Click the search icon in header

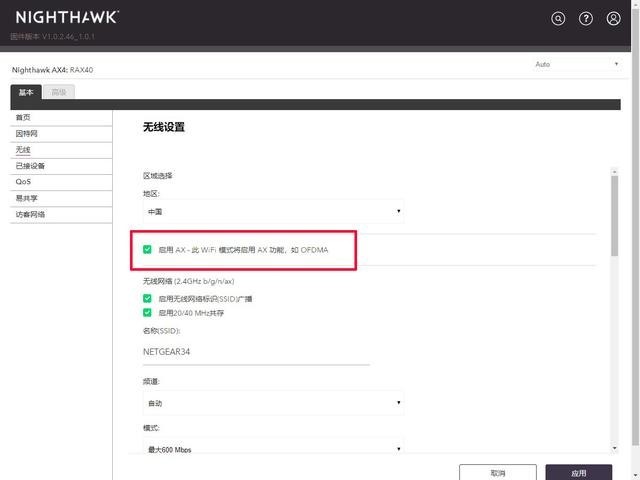pos(558,18)
